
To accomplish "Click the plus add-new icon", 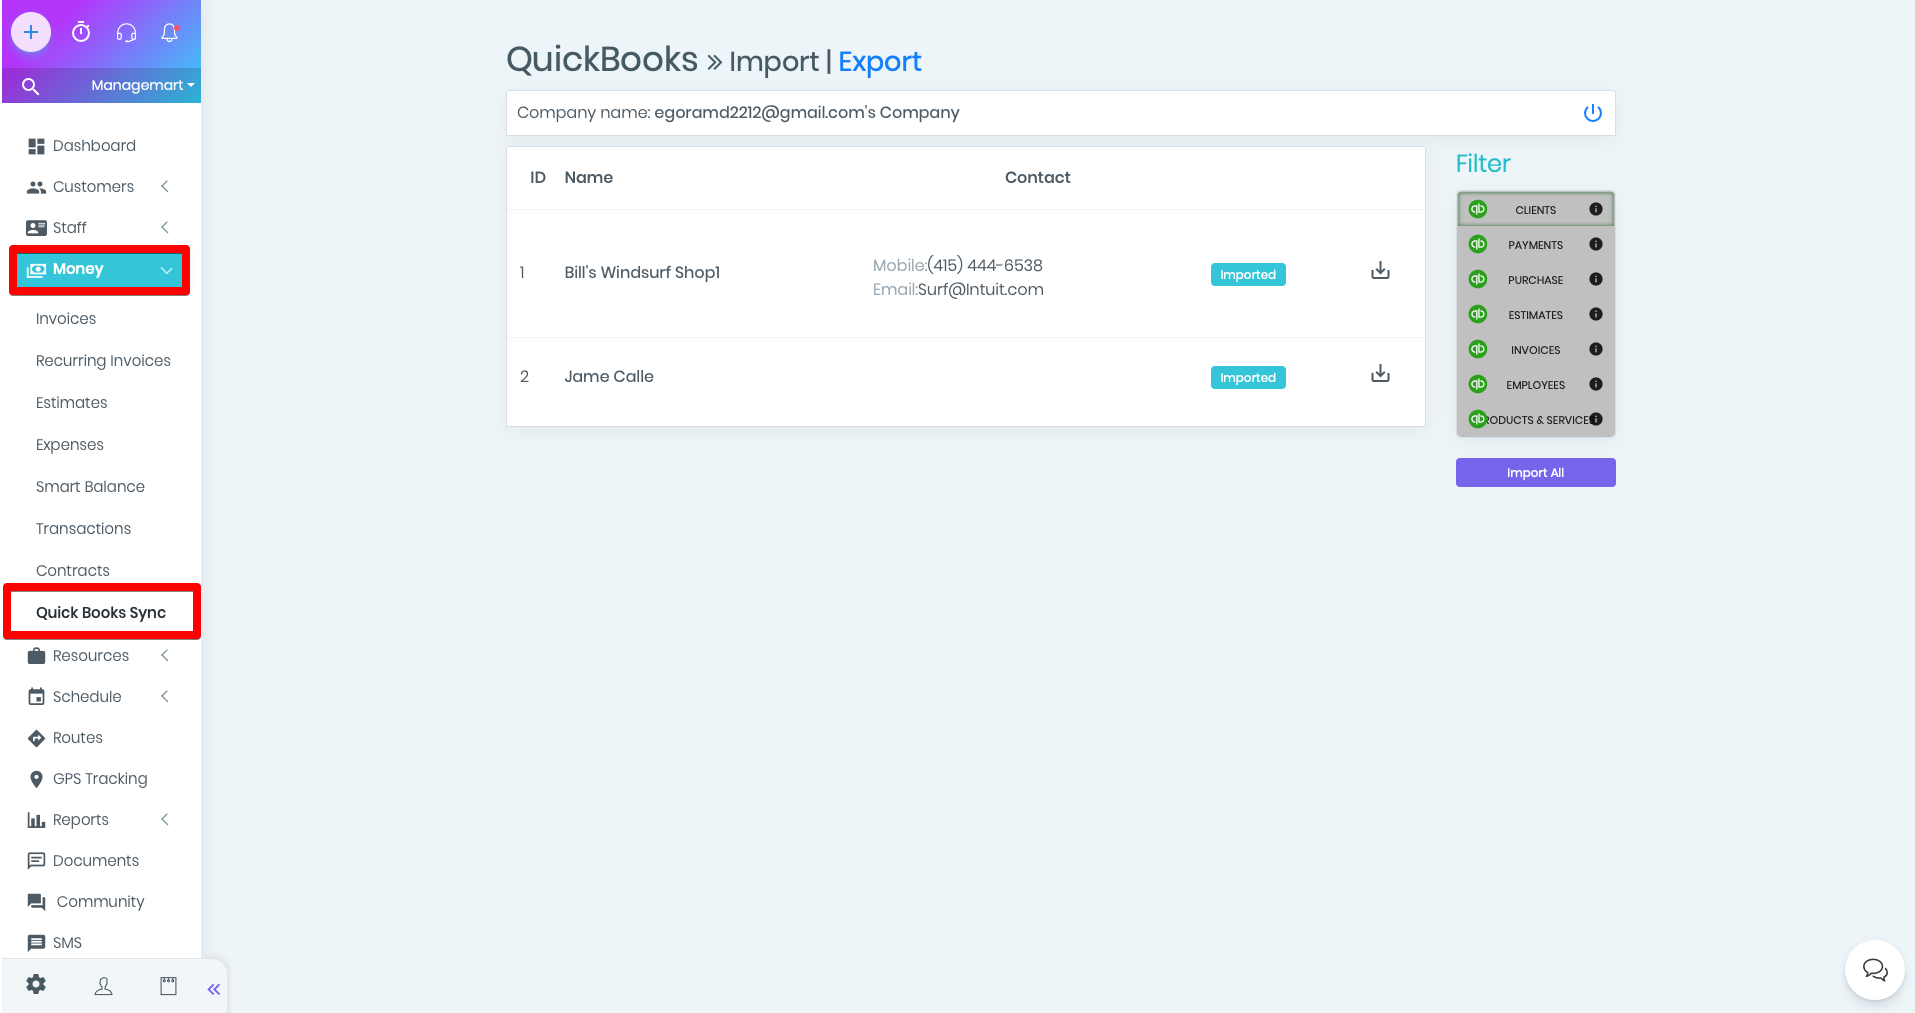I will pyautogui.click(x=31, y=32).
